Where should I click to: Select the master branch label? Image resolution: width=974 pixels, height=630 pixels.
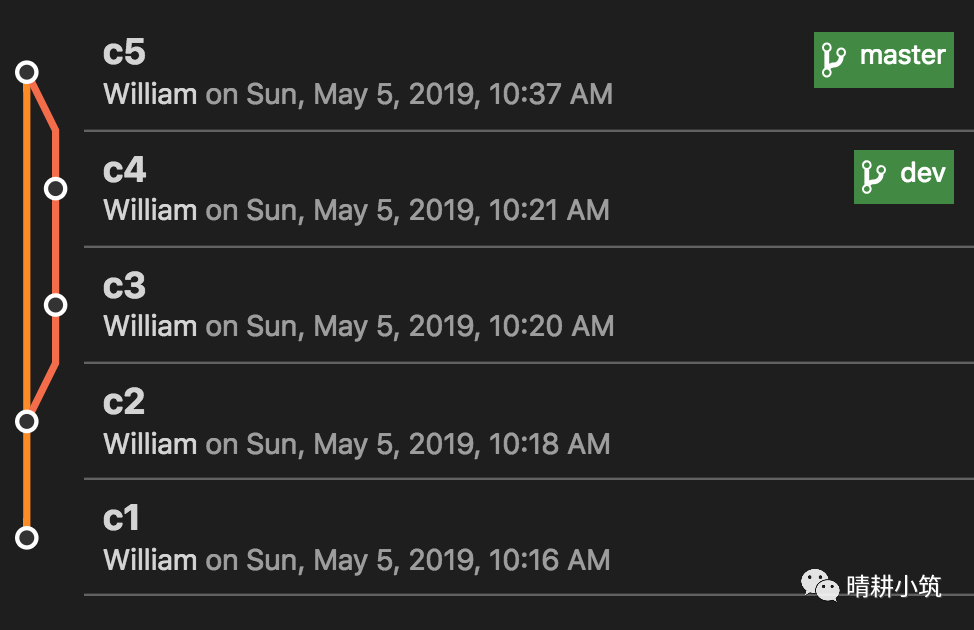[902, 56]
